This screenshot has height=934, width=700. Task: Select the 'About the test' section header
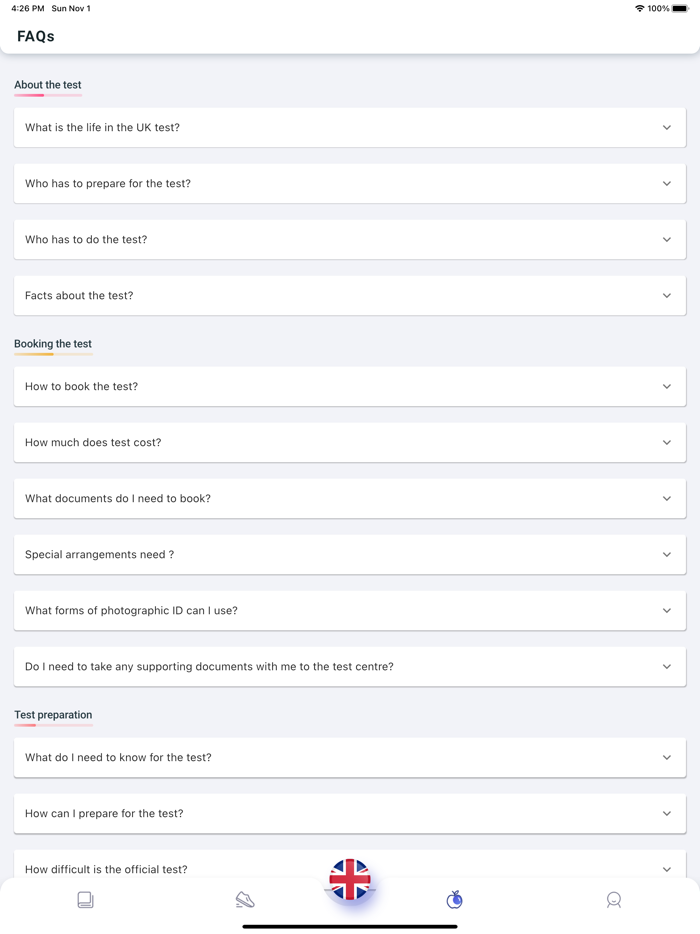coord(47,85)
